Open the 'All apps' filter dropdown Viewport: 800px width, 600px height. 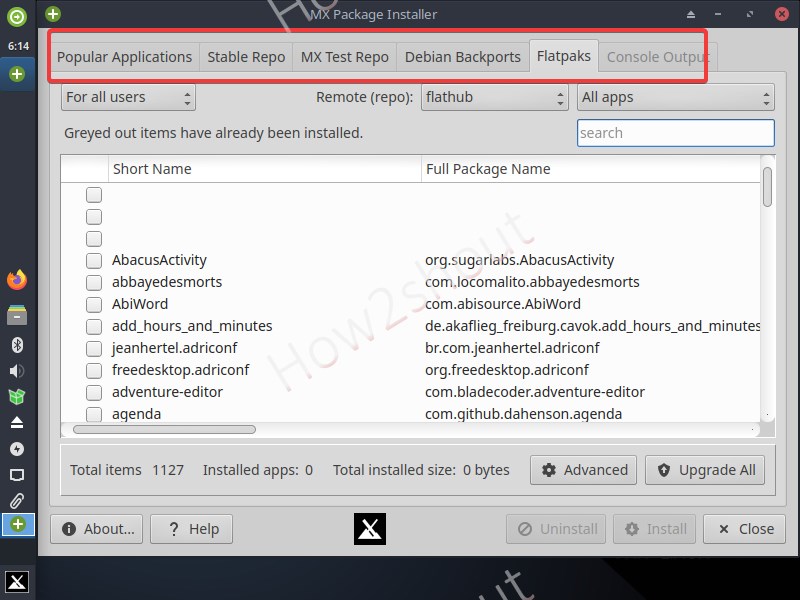tap(673, 98)
